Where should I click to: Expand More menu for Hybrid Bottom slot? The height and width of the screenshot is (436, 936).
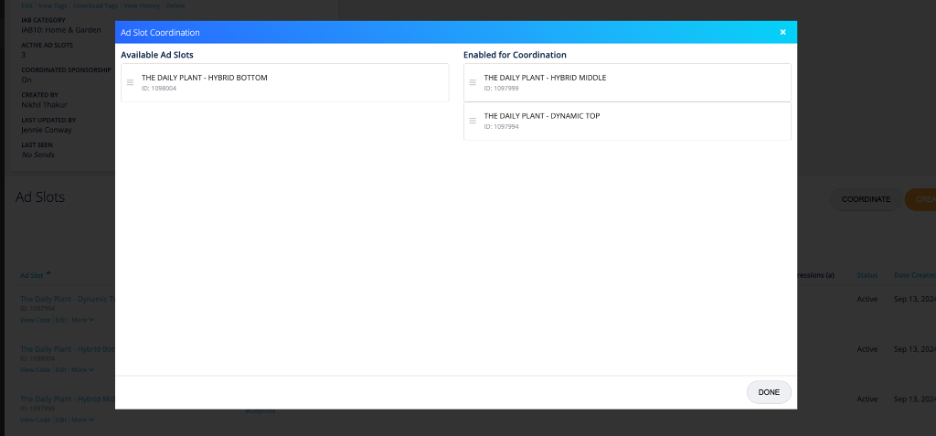[x=84, y=370]
